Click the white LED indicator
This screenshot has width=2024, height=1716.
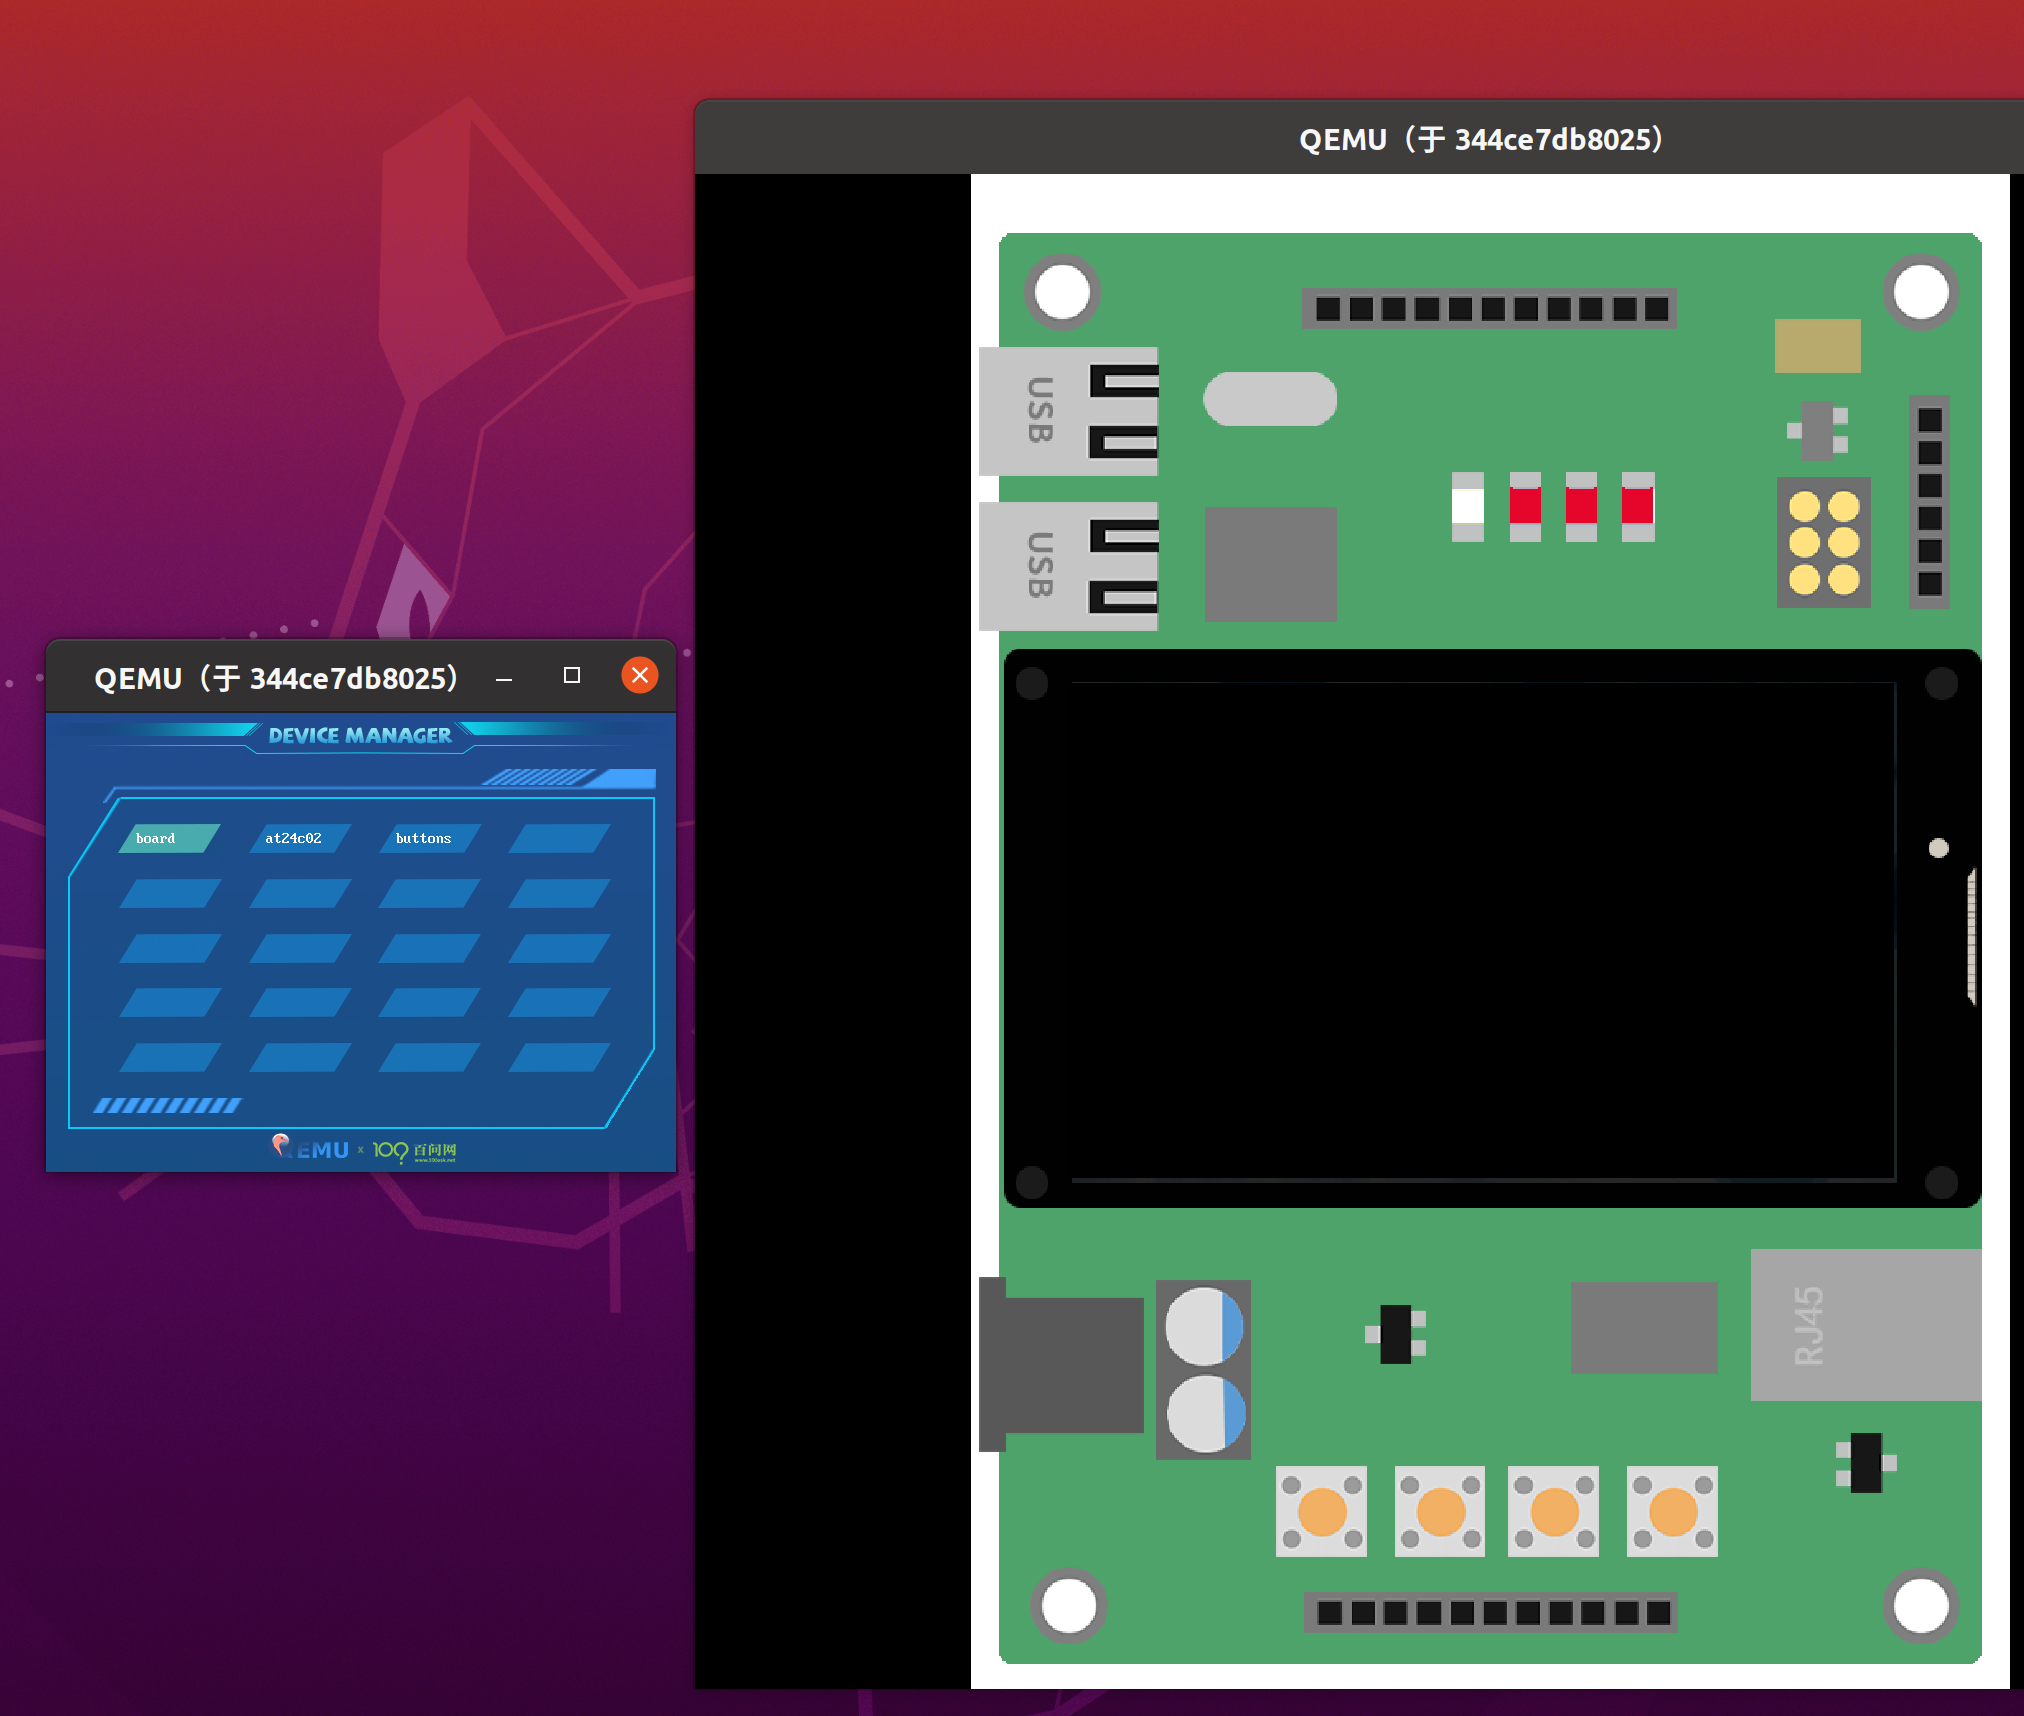point(1467,506)
